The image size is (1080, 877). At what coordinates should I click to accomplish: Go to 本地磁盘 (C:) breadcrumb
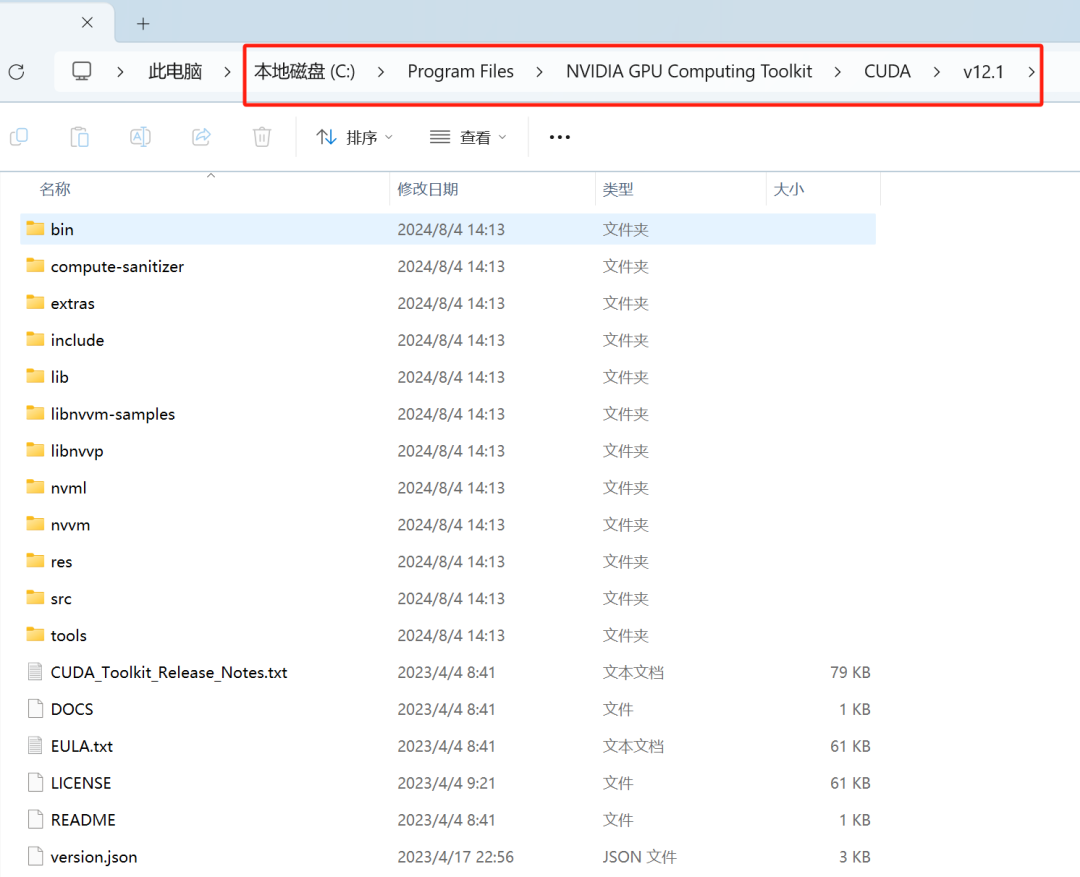click(304, 72)
